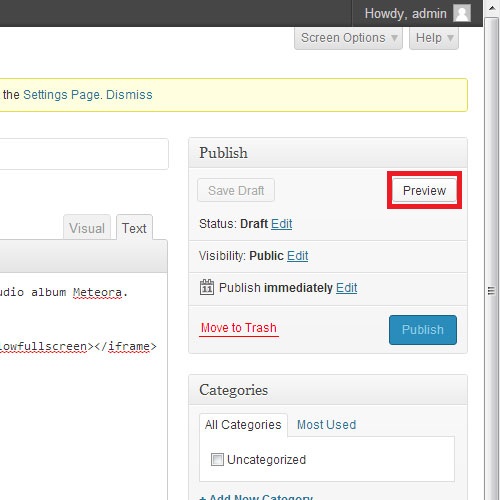This screenshot has width=500, height=500.
Task: Click the vertical scrollbar thumb
Action: pos(491,290)
